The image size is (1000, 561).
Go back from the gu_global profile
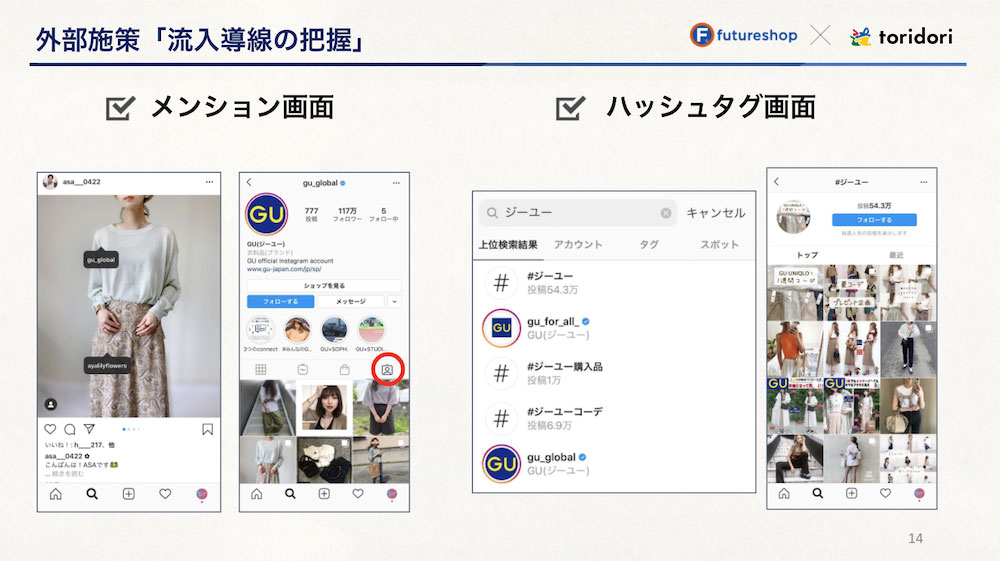tap(249, 182)
